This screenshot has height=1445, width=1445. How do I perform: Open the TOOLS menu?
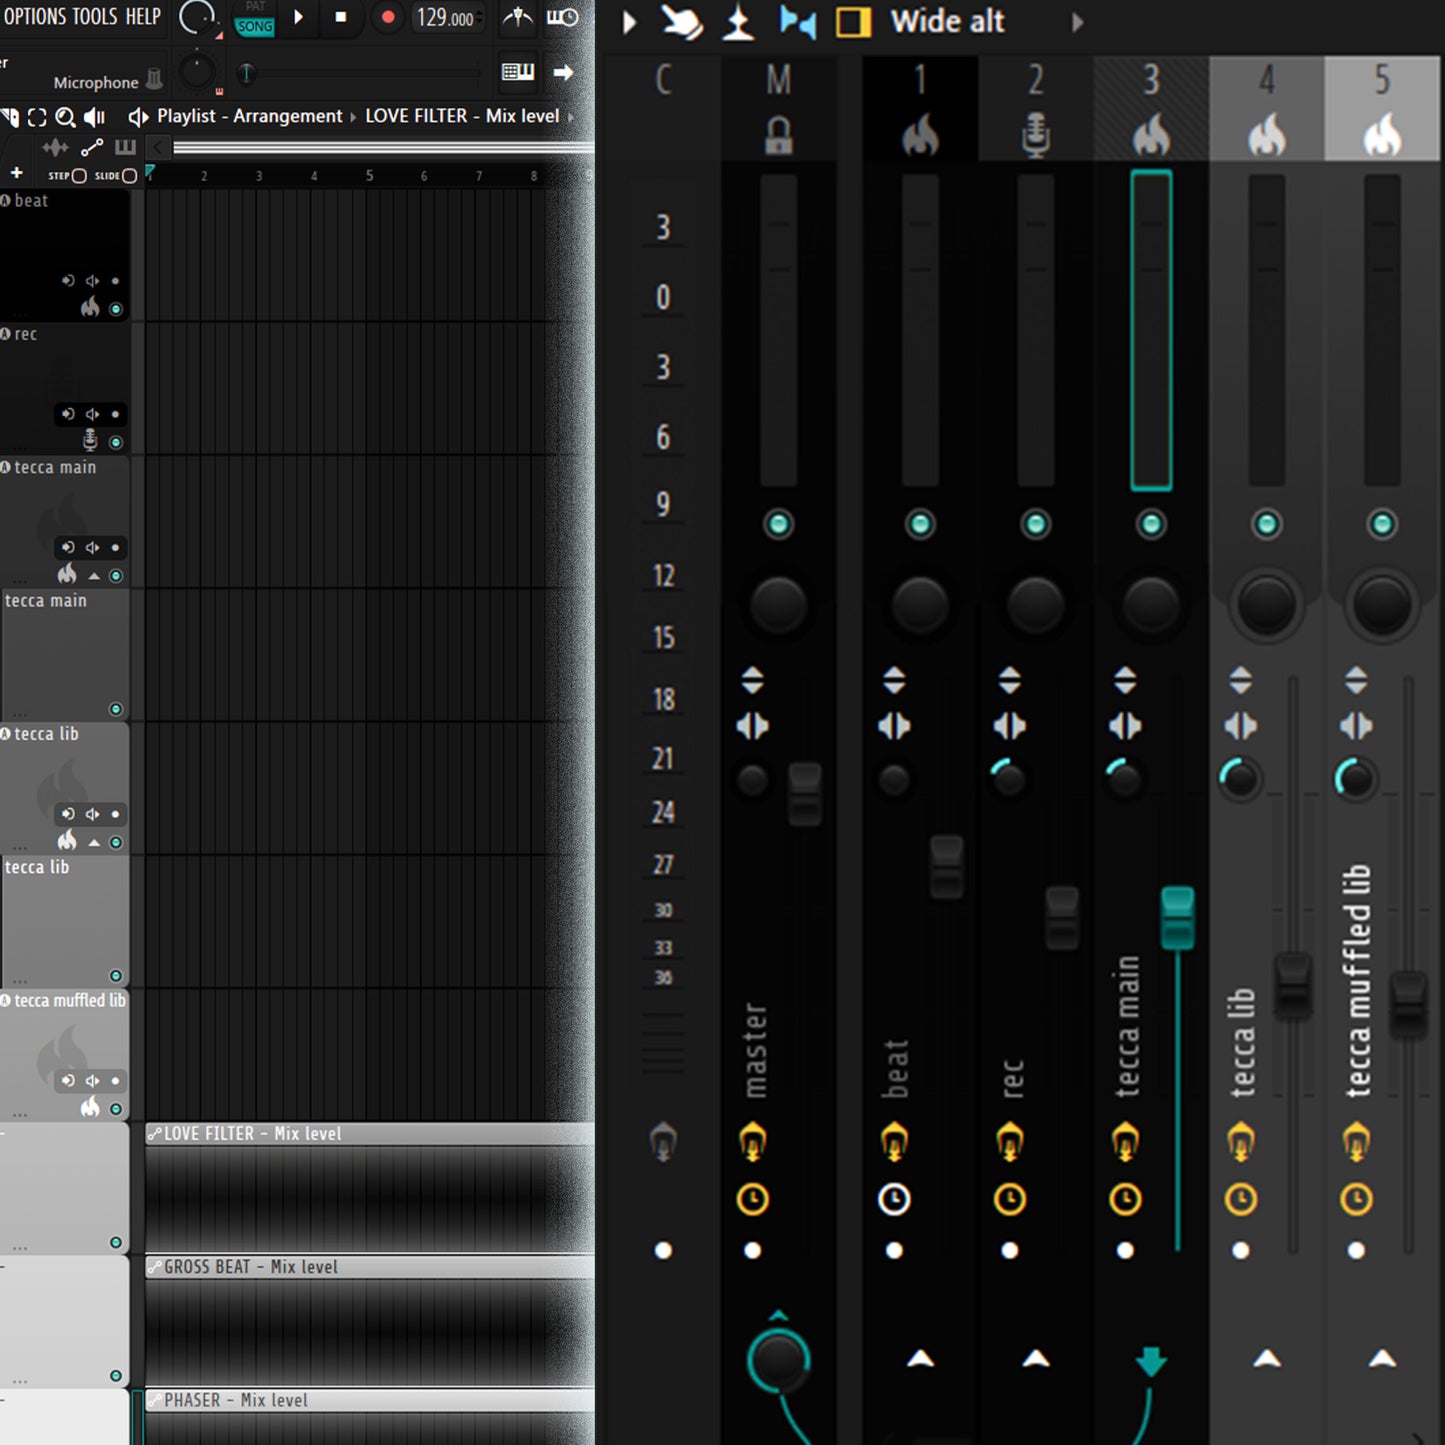coord(95,16)
